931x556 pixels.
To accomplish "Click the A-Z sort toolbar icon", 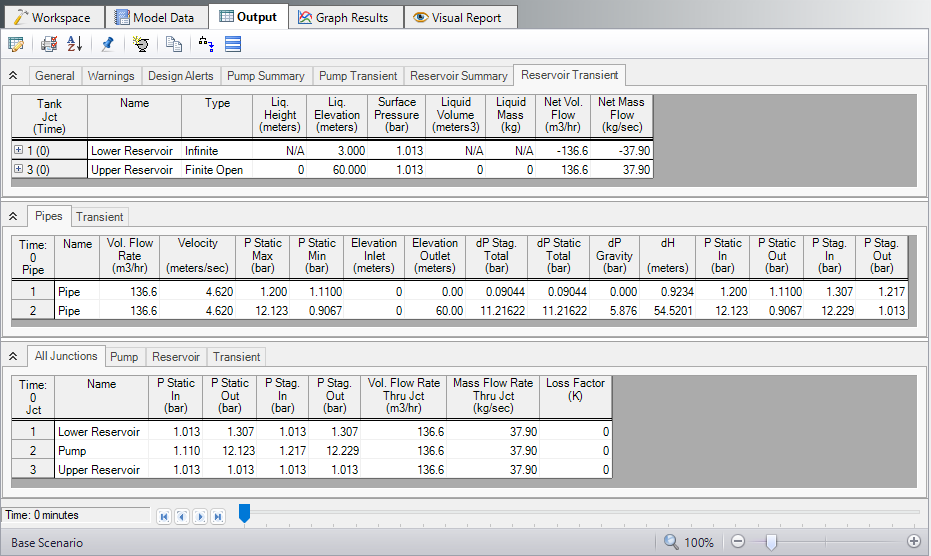I will click(x=75, y=44).
